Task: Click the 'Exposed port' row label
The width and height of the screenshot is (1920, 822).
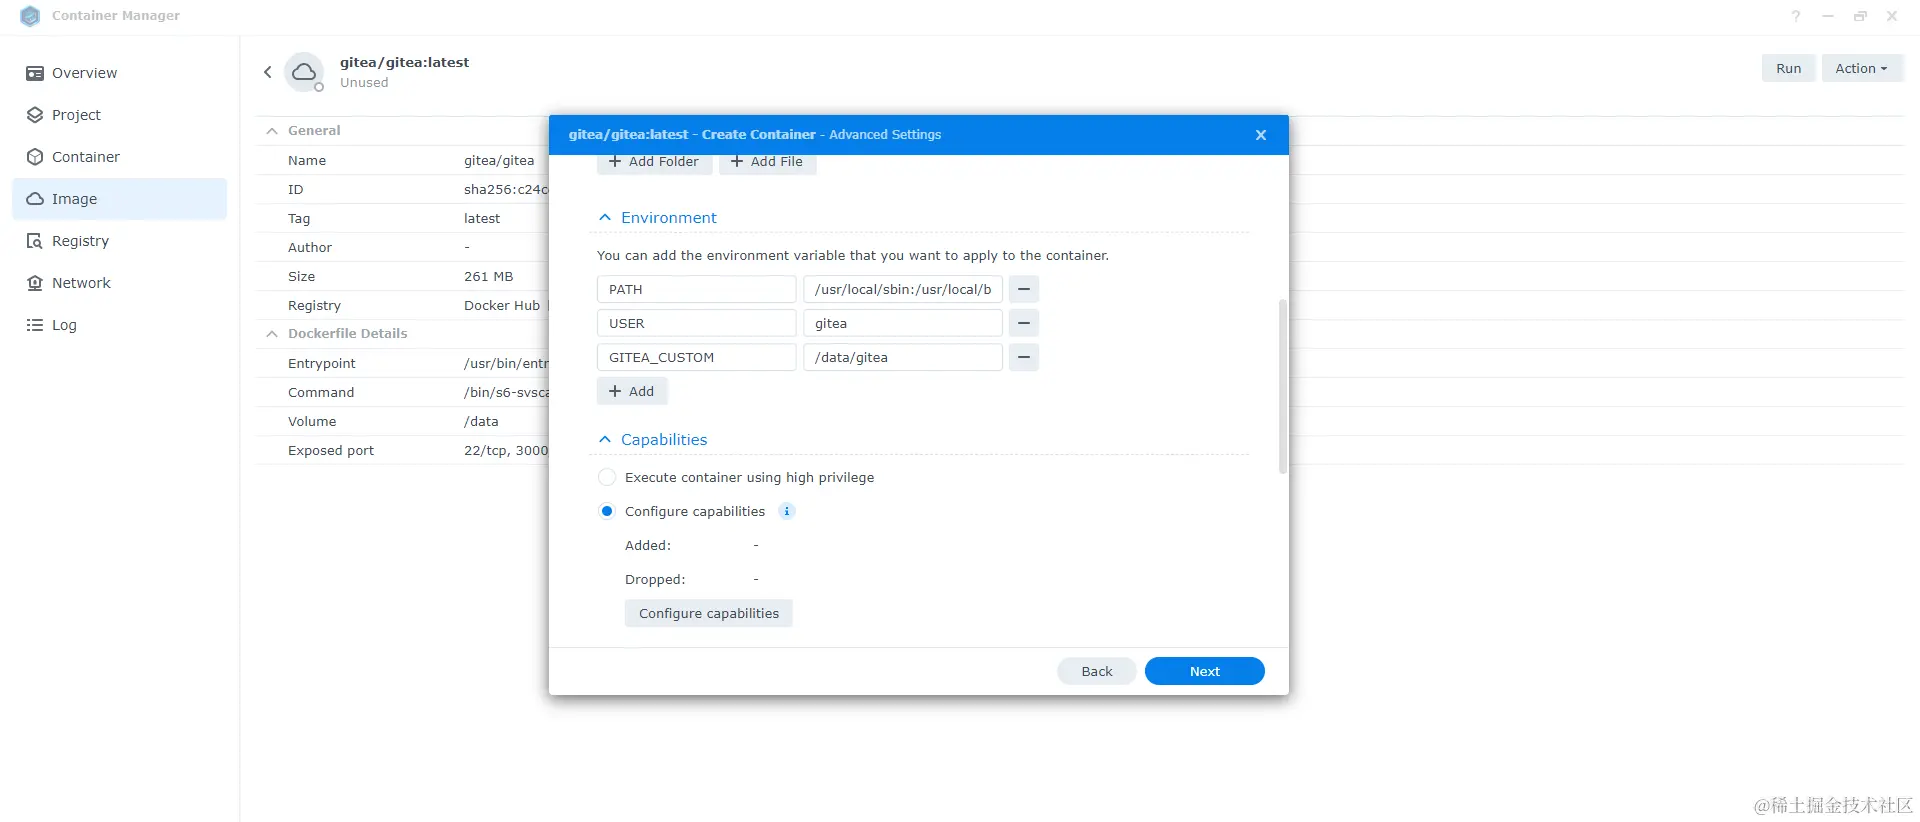Action: click(x=331, y=450)
